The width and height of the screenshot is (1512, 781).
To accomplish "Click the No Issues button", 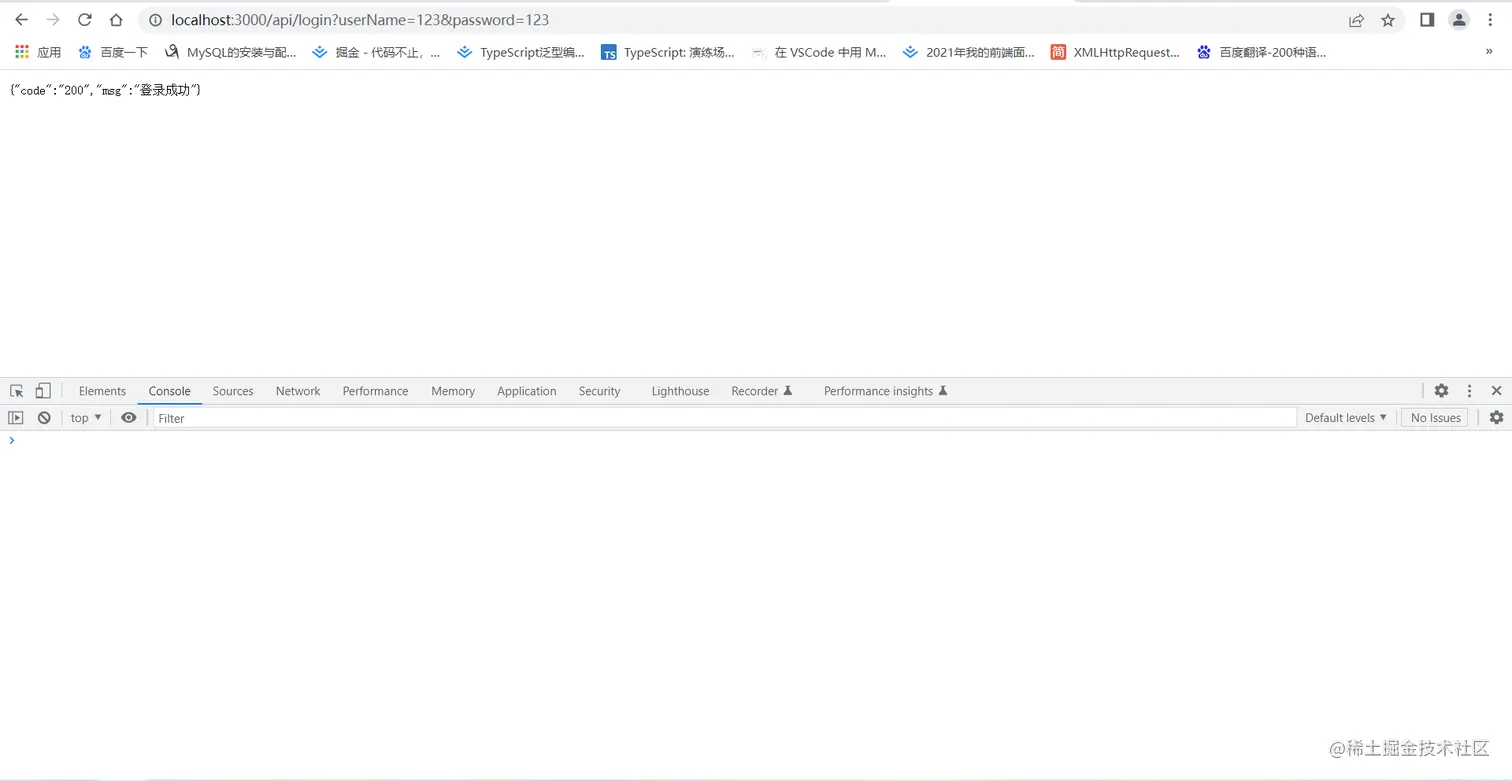I will tap(1435, 418).
